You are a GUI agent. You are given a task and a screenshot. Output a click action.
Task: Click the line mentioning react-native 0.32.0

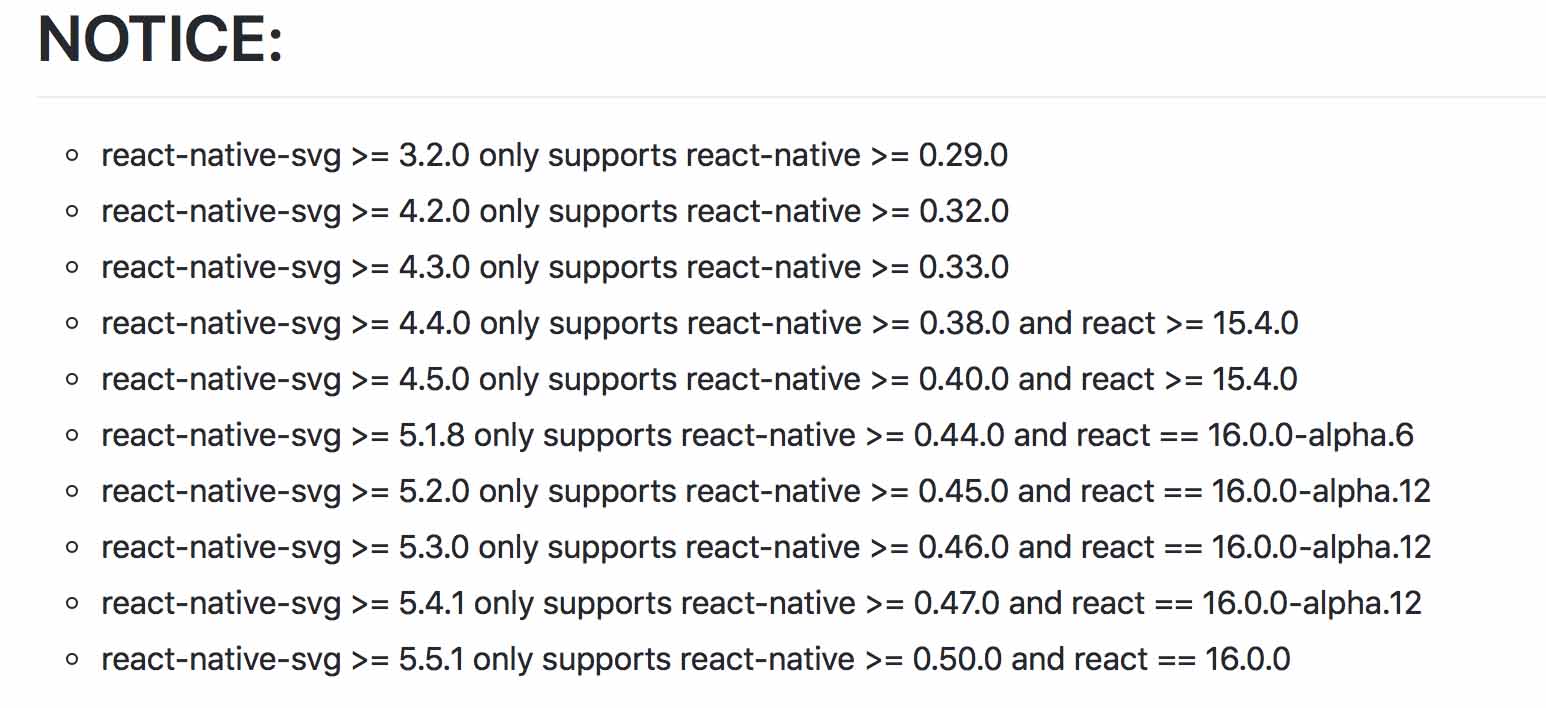pyautogui.click(x=555, y=212)
